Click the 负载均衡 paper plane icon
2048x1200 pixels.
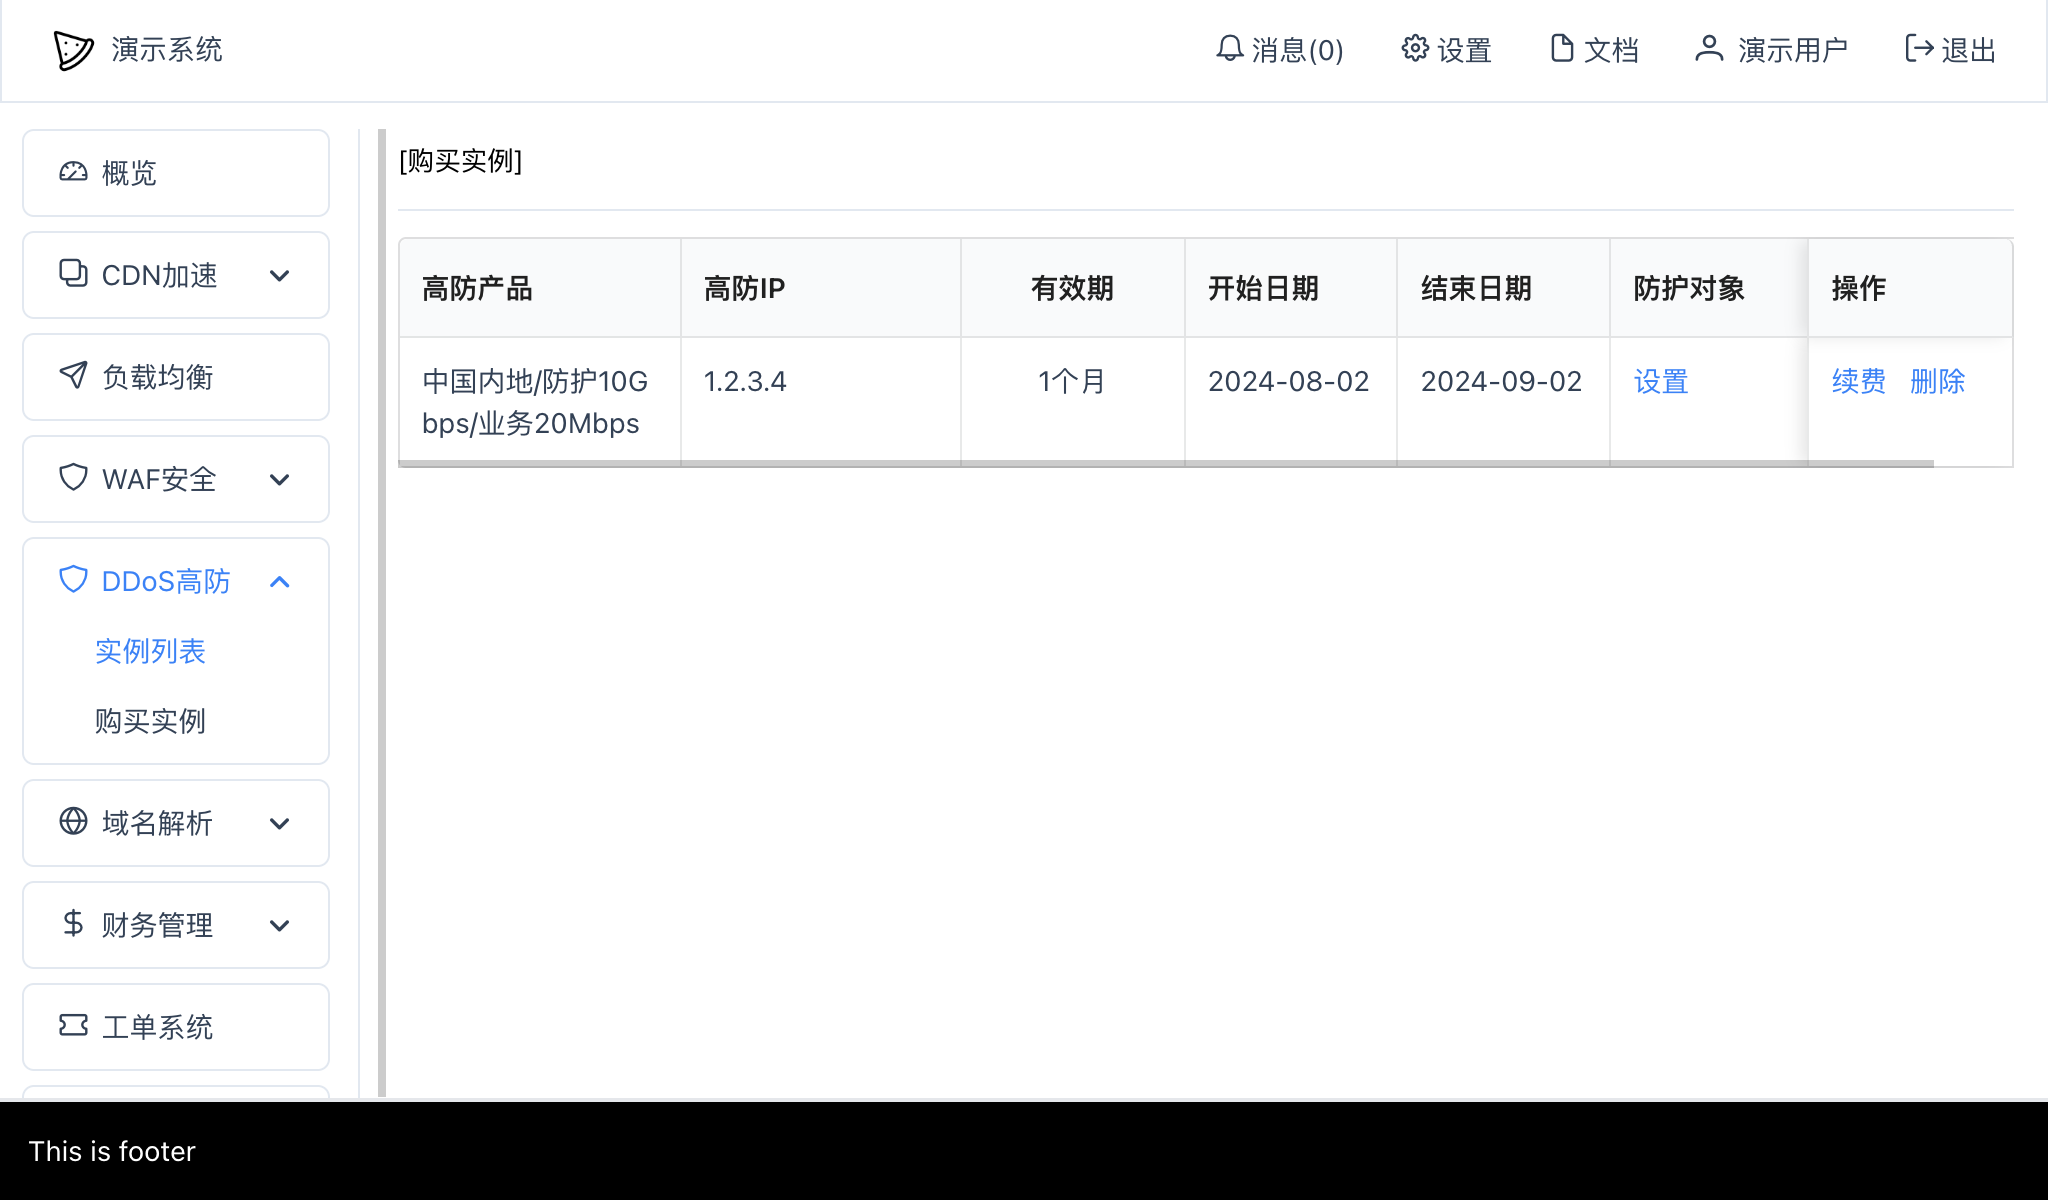tap(73, 377)
